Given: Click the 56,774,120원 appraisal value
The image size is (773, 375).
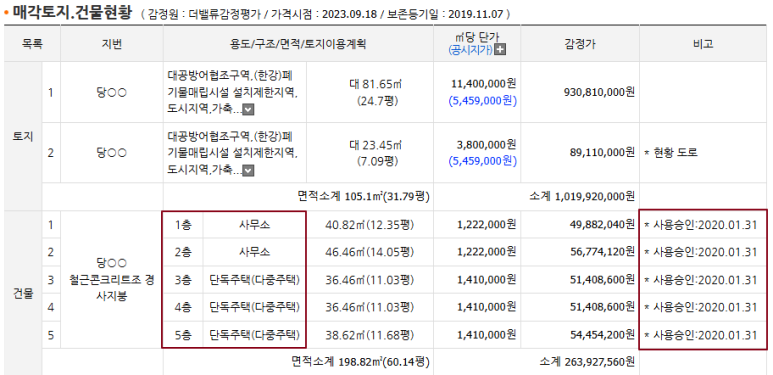Looking at the screenshot, I should (602, 252).
